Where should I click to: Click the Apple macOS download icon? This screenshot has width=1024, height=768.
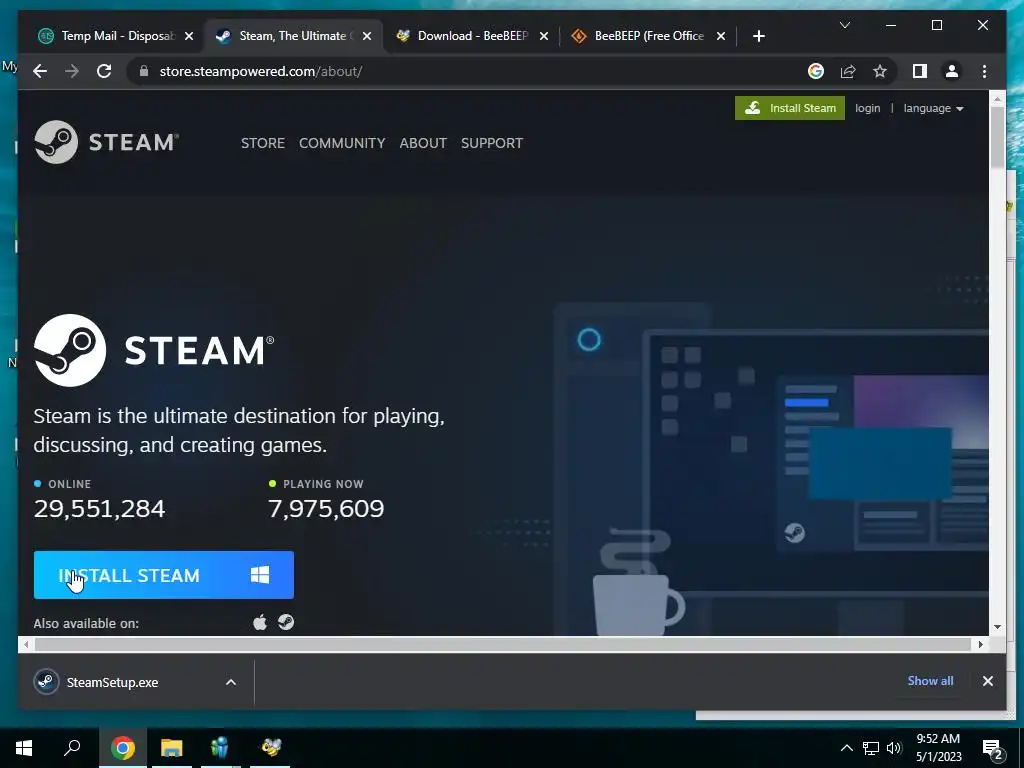(x=260, y=622)
